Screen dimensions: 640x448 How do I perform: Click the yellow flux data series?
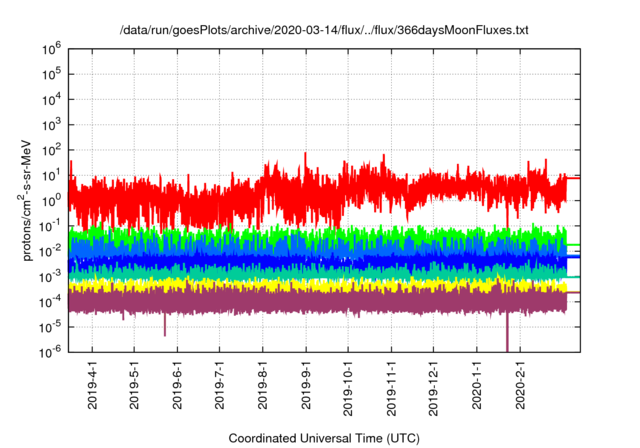tap(318, 285)
